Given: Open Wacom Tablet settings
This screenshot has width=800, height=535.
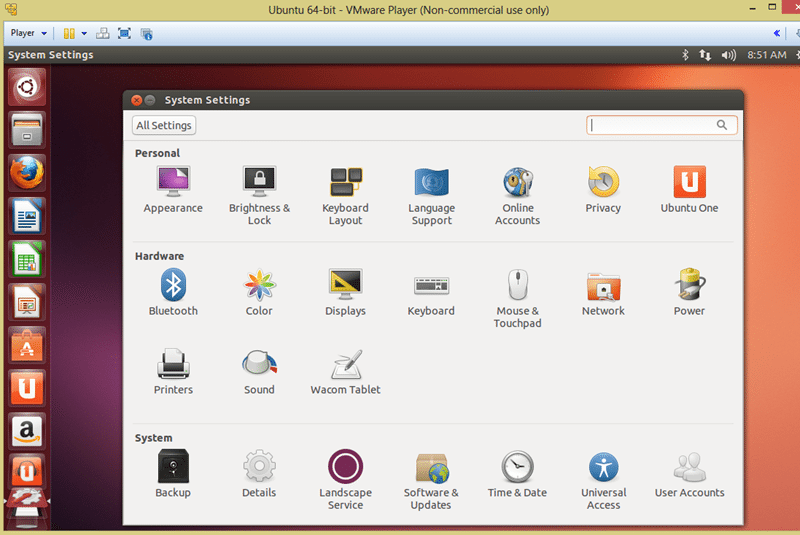Looking at the screenshot, I should [345, 372].
